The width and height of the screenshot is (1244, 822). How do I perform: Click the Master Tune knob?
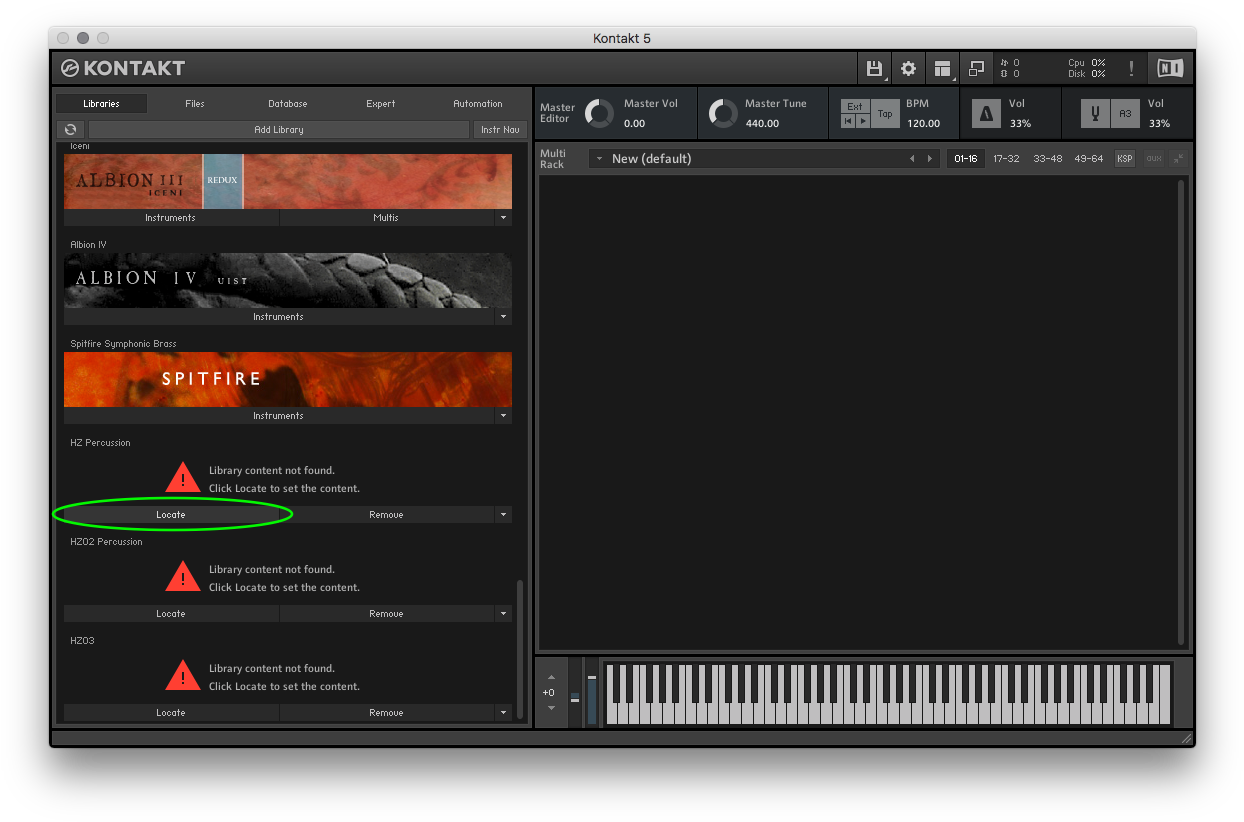[x=722, y=113]
